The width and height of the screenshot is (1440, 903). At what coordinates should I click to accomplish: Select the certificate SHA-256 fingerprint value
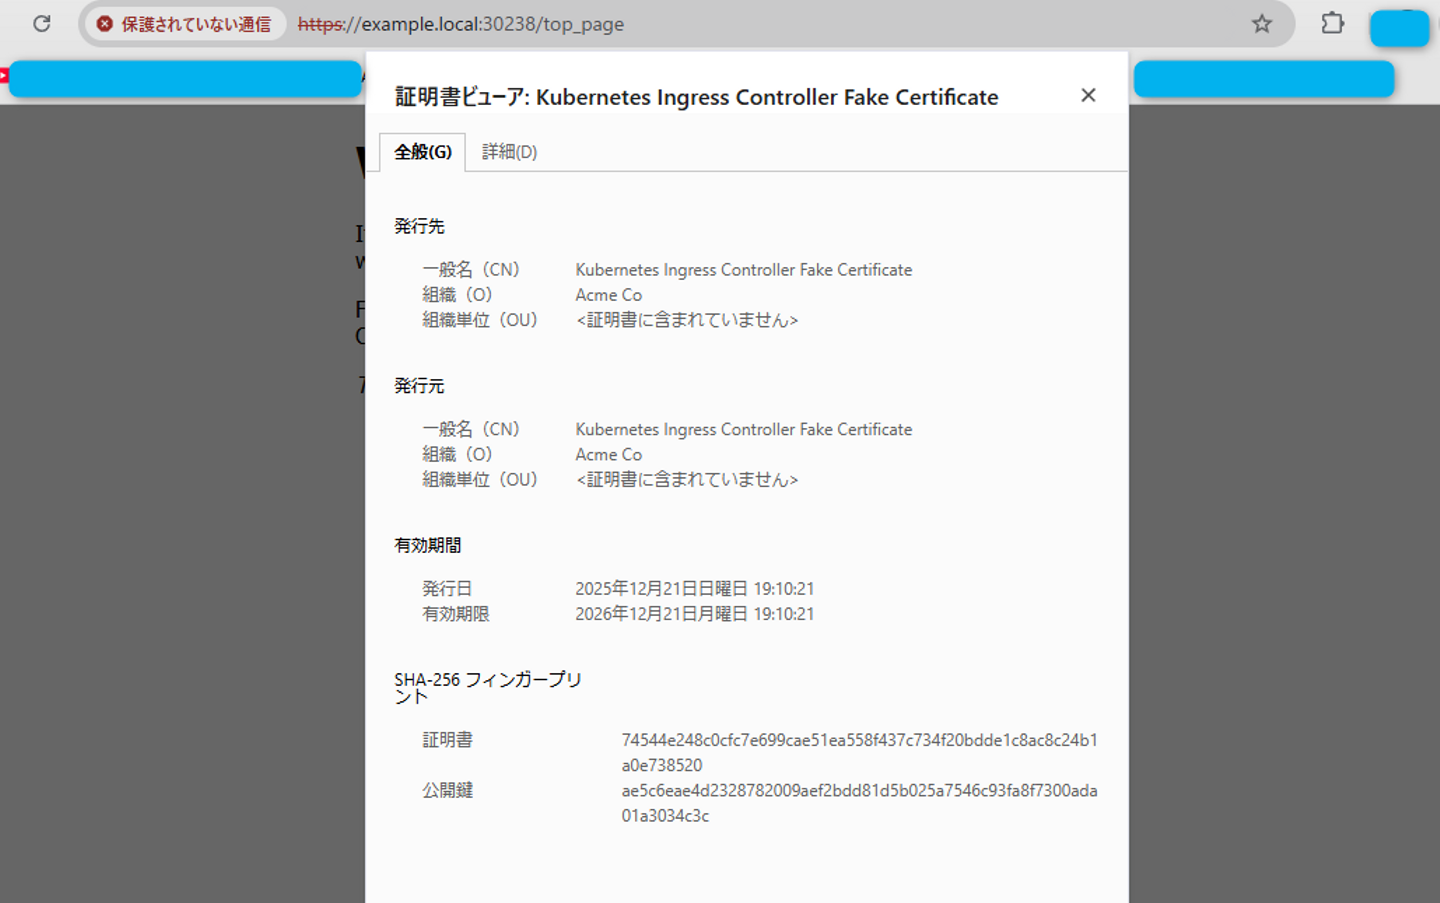click(859, 753)
